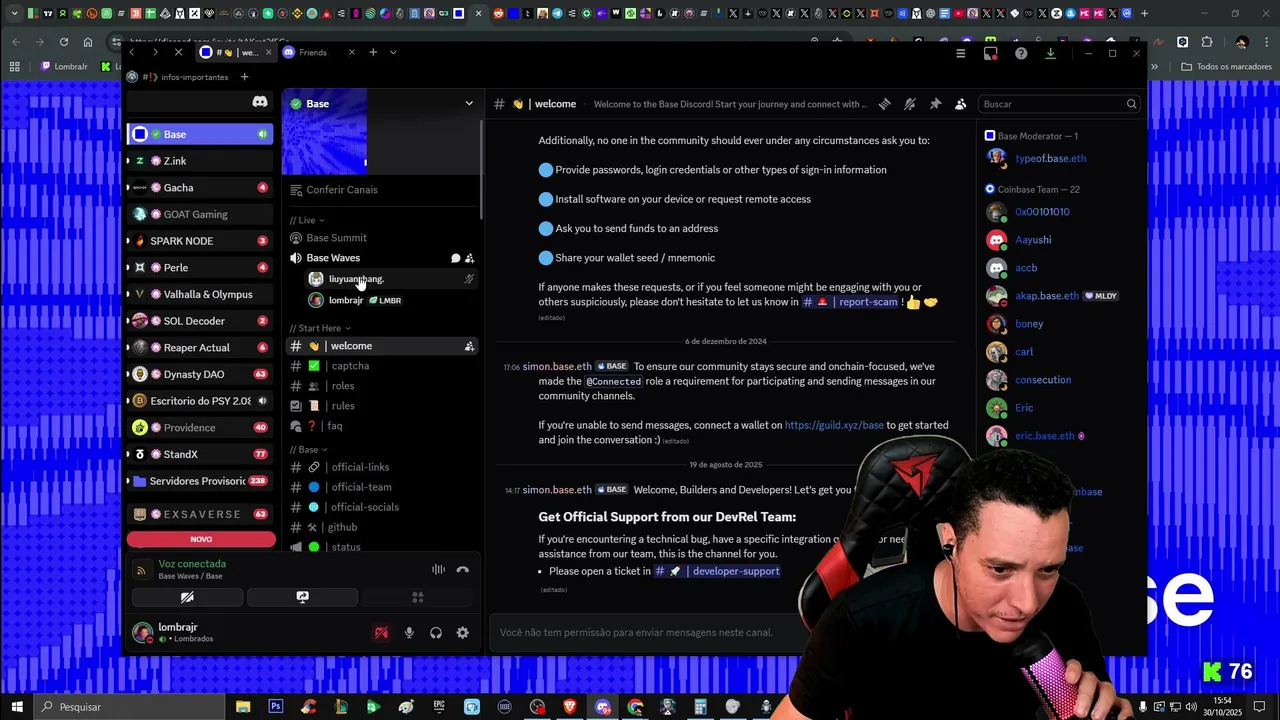Image resolution: width=1280 pixels, height=720 pixels.
Task: Open developer-support channel link
Action: click(717, 571)
